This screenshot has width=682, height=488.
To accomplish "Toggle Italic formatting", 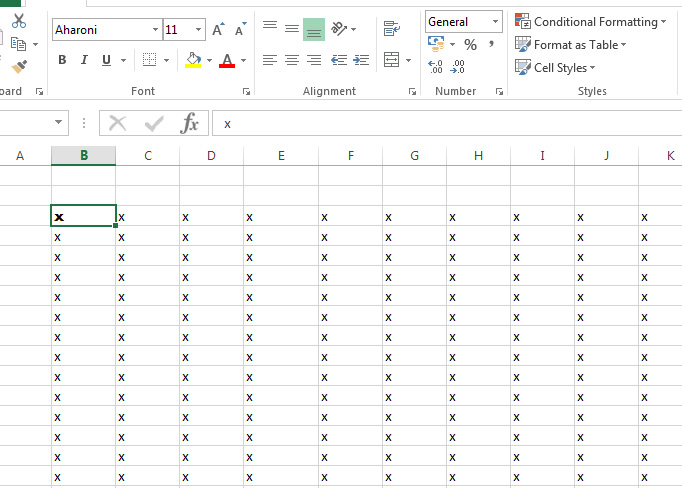I will [x=84, y=61].
